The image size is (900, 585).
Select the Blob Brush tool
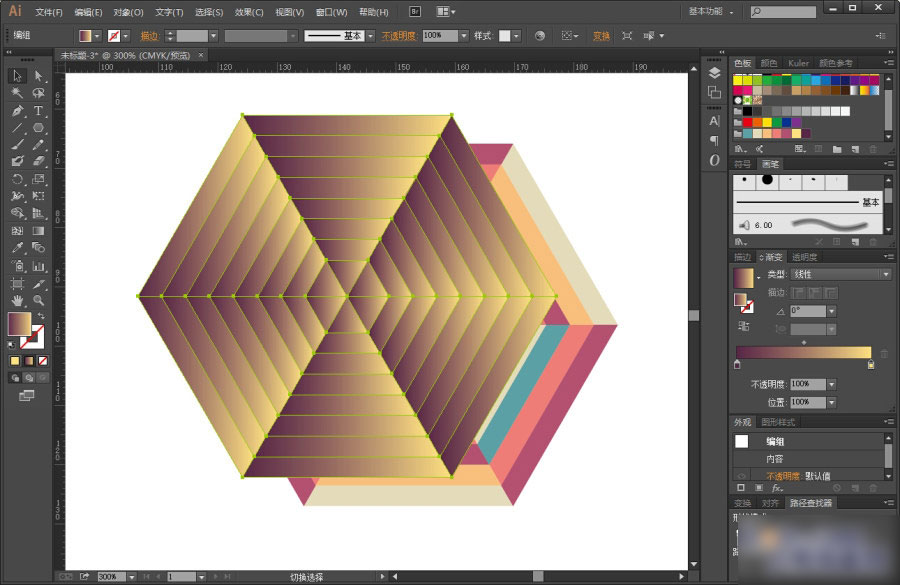click(17, 161)
